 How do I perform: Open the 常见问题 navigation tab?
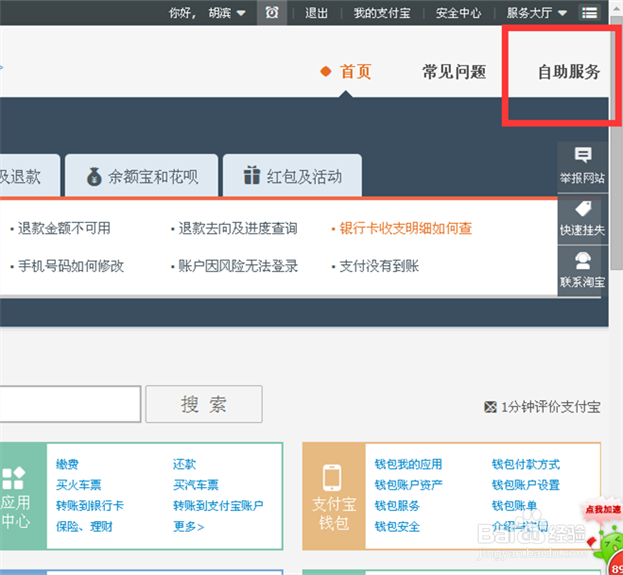(454, 72)
